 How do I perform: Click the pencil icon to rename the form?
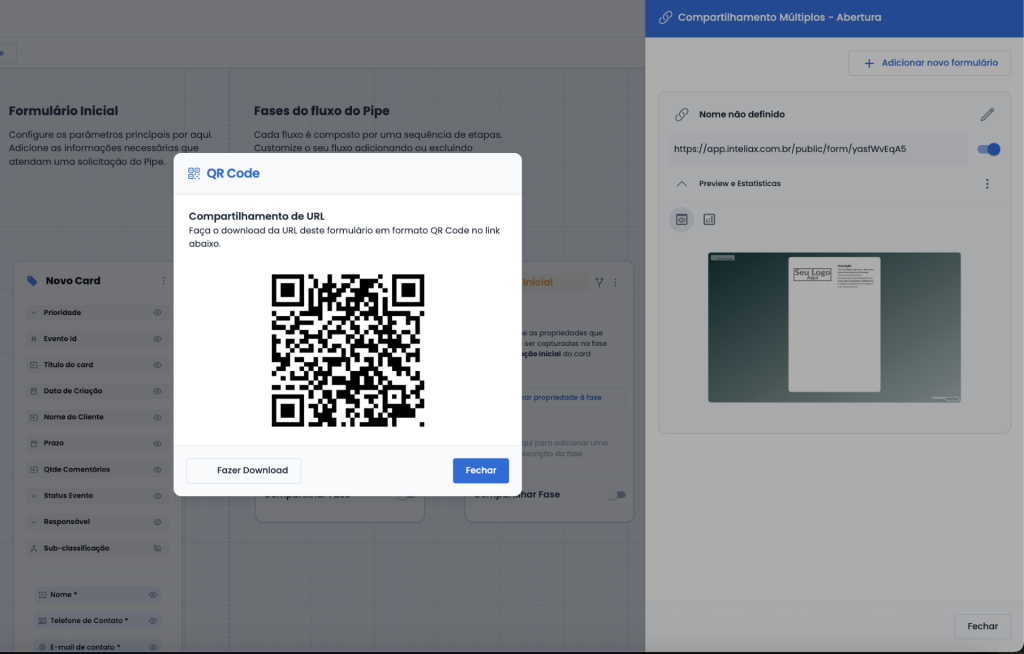click(987, 115)
